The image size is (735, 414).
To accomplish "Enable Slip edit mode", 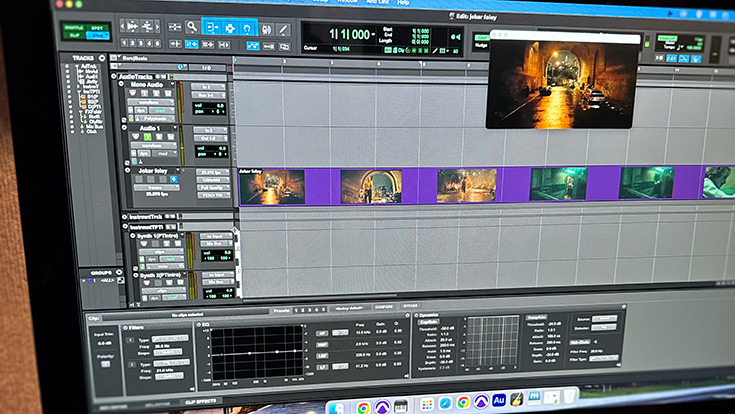I will coord(74,36).
